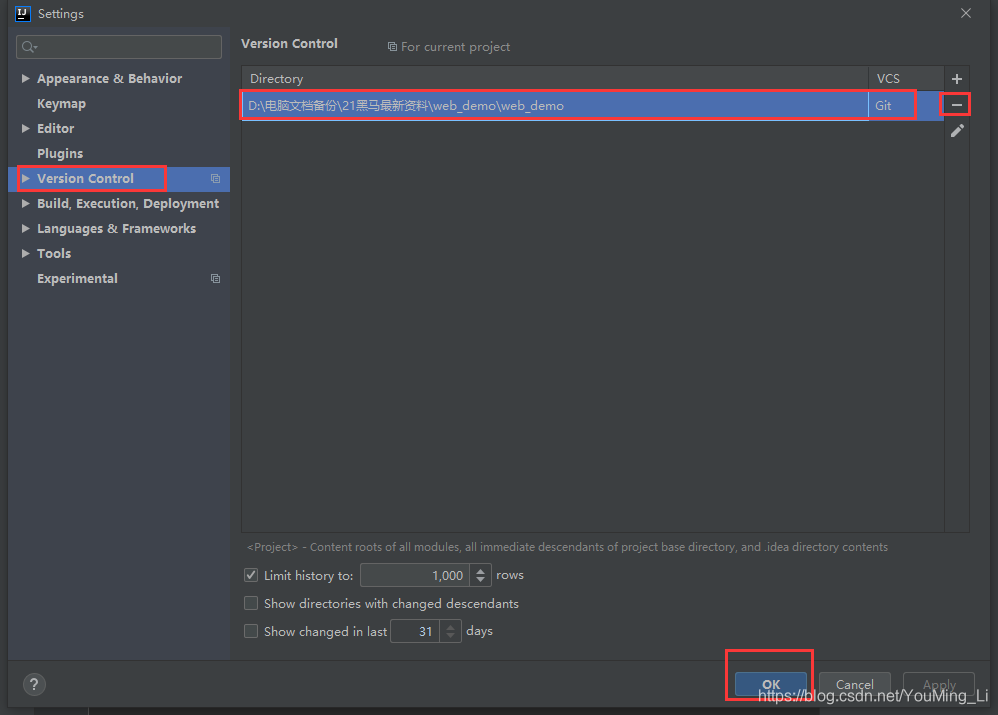Focus the settings search field

119,47
